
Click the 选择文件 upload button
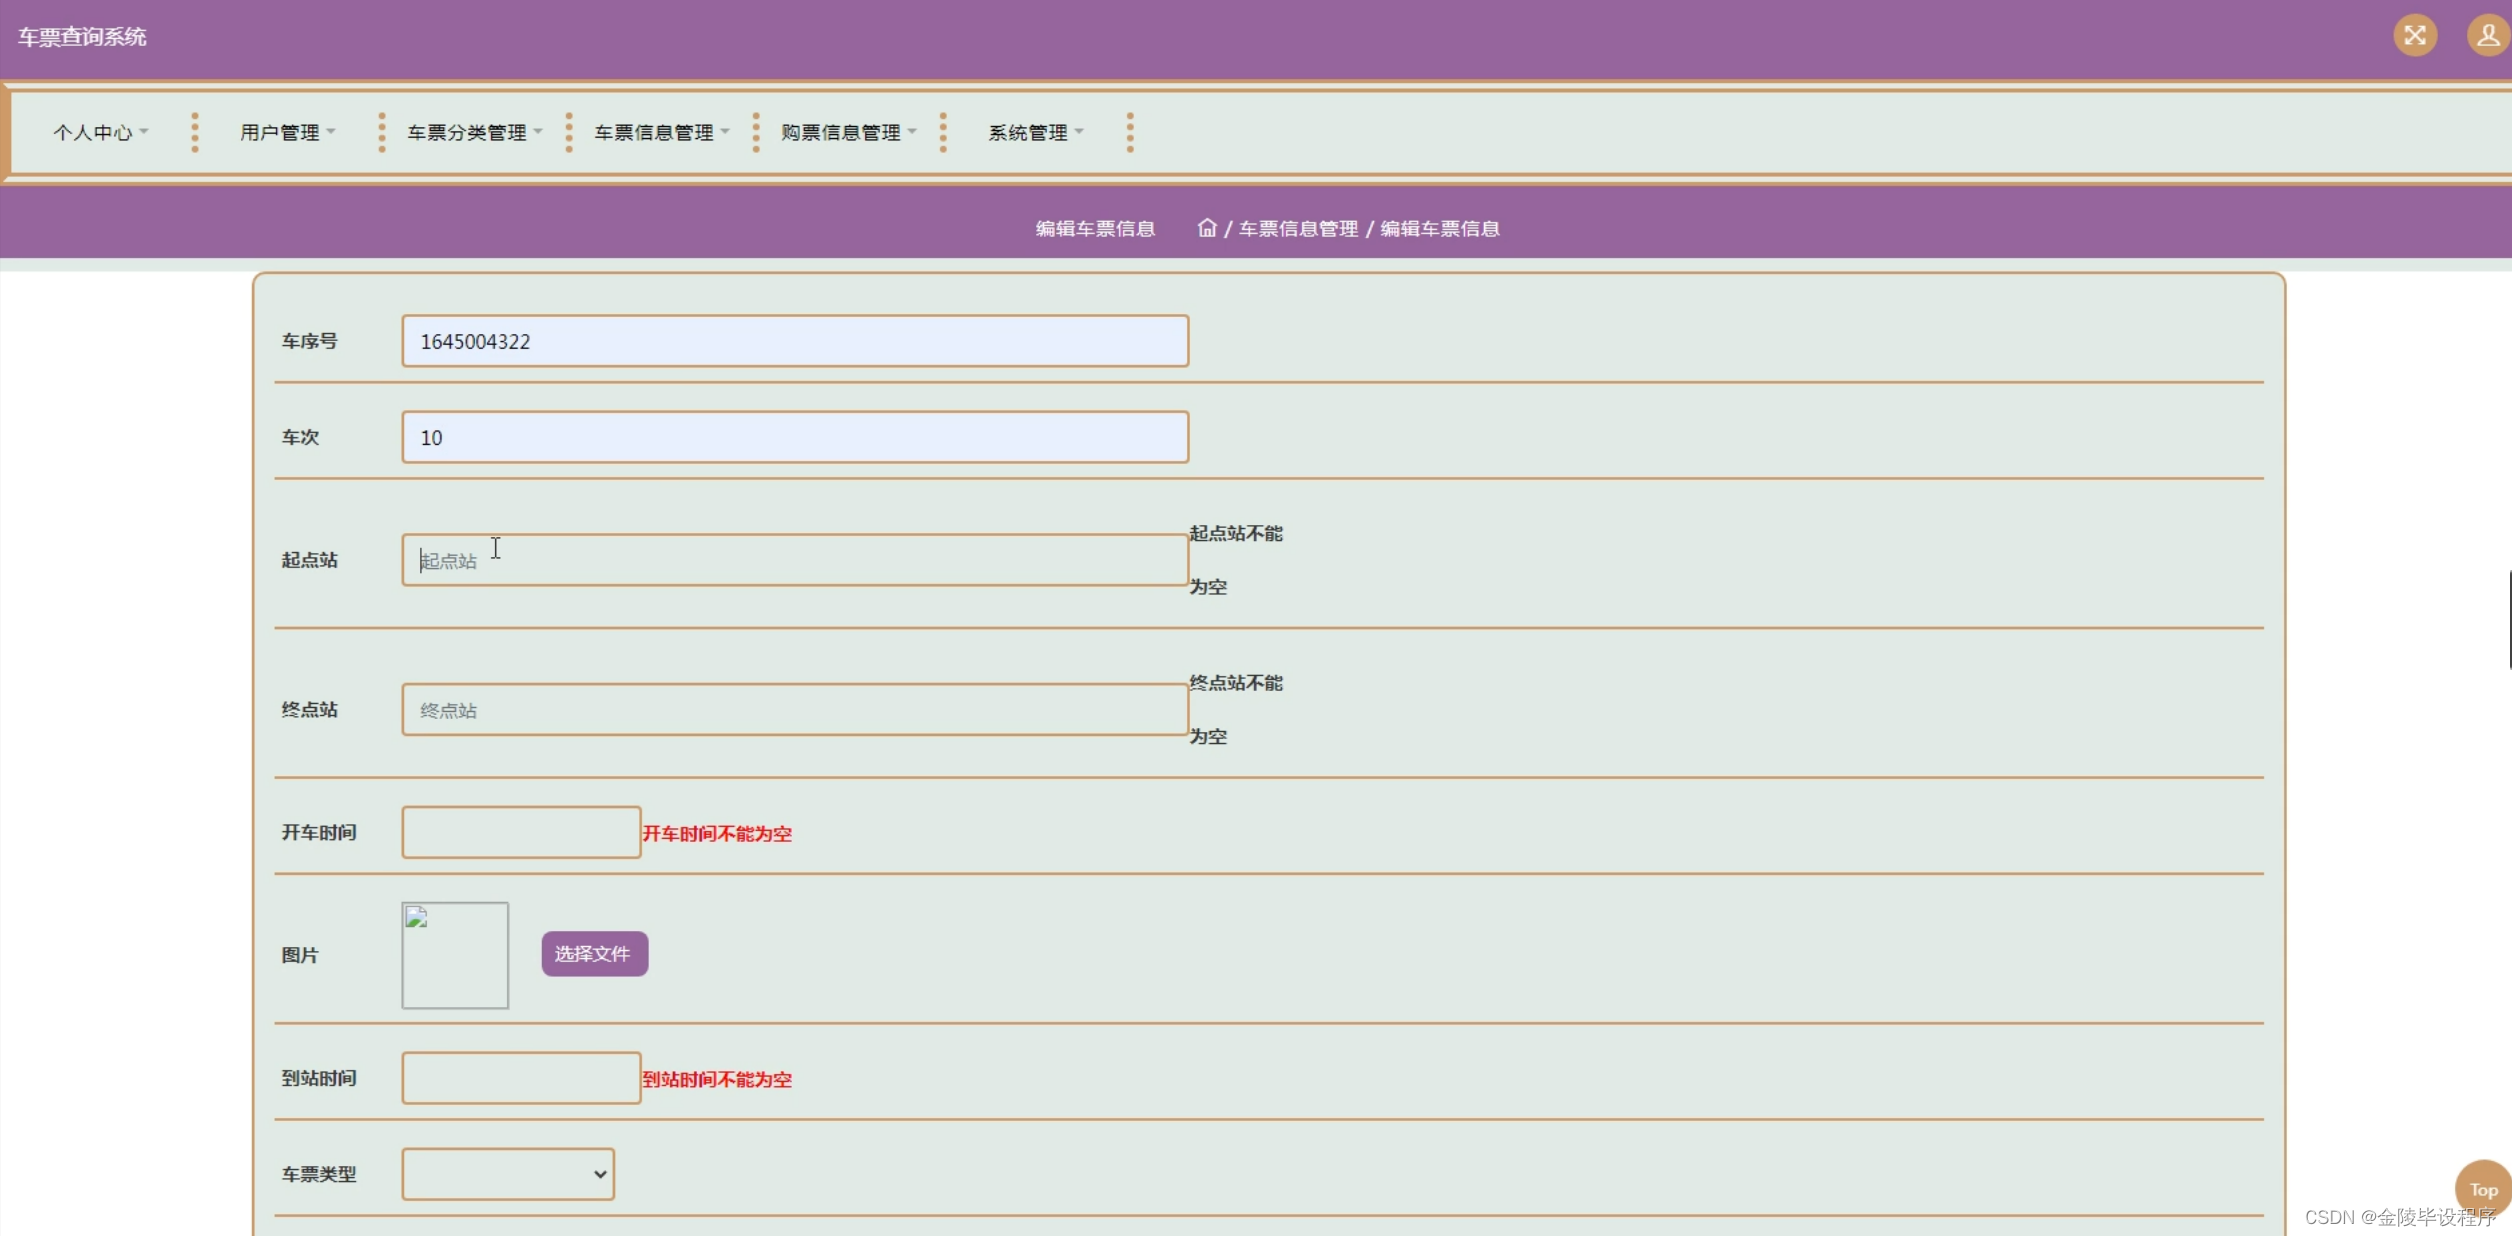(x=593, y=954)
